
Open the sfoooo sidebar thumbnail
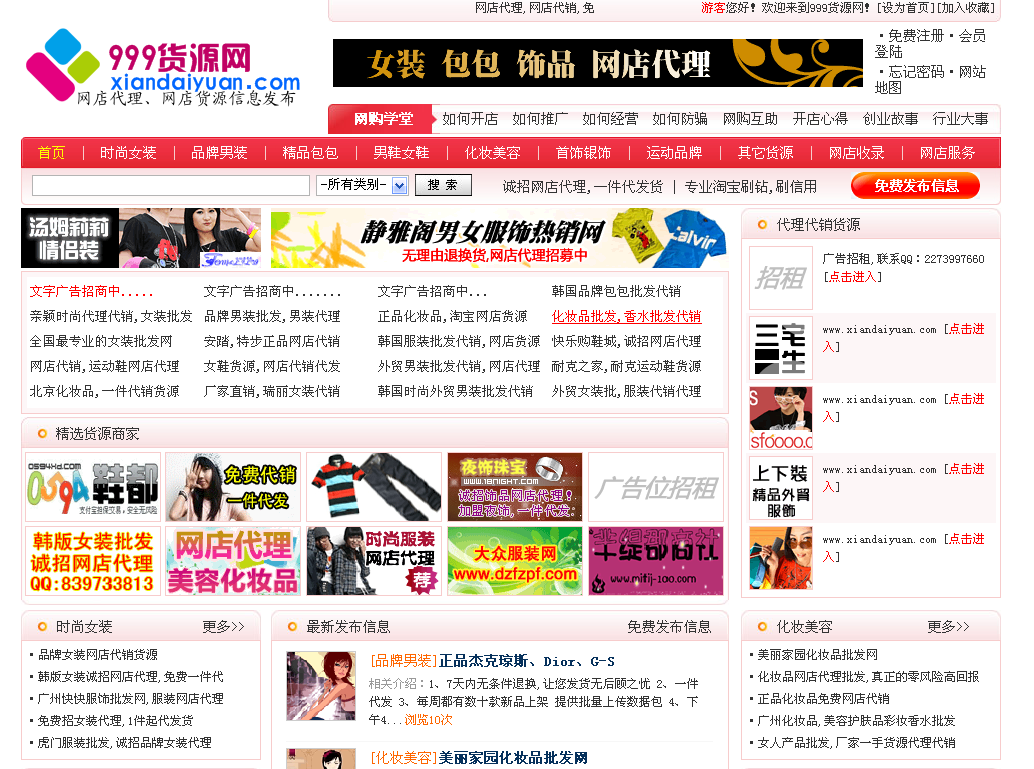781,418
